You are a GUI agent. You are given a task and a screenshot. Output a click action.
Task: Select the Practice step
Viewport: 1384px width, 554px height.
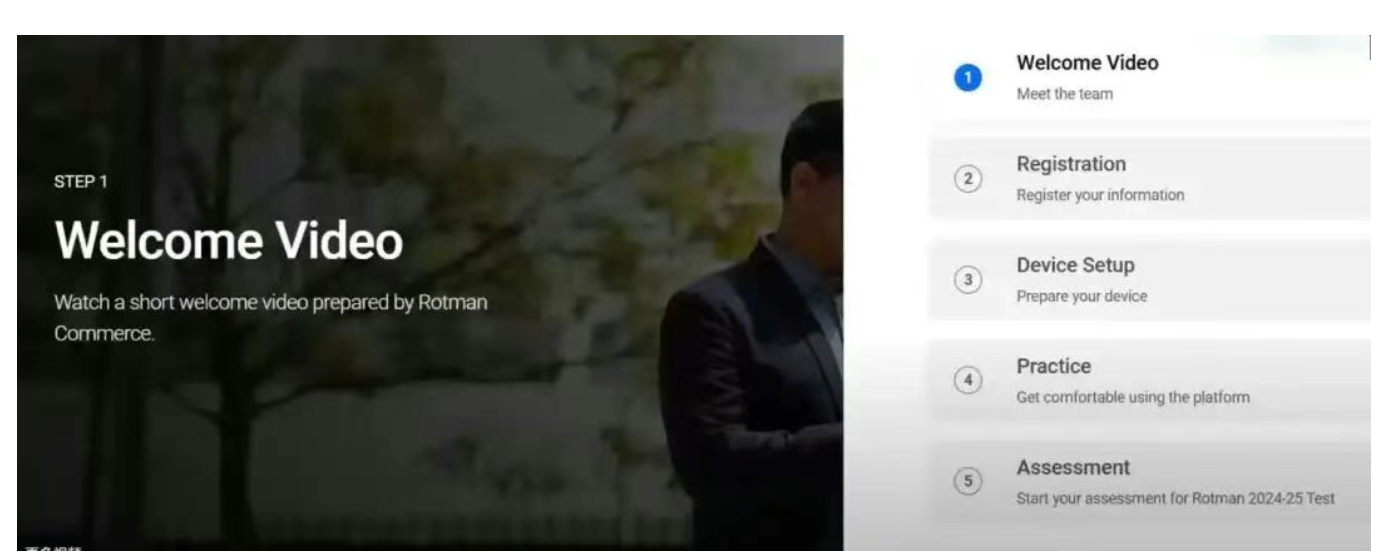(x=1150, y=380)
